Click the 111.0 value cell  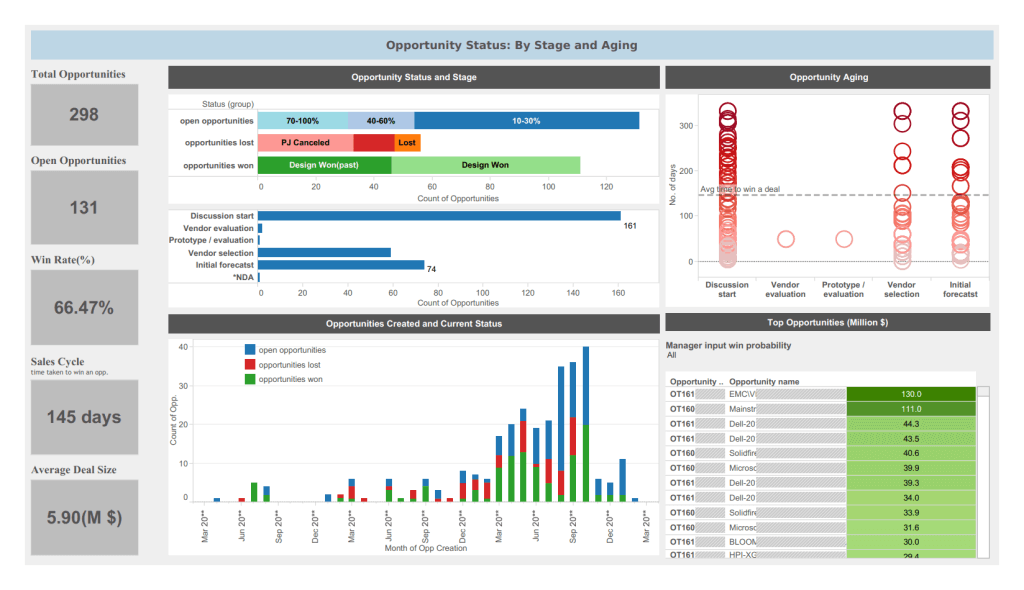pyautogui.click(x=911, y=409)
